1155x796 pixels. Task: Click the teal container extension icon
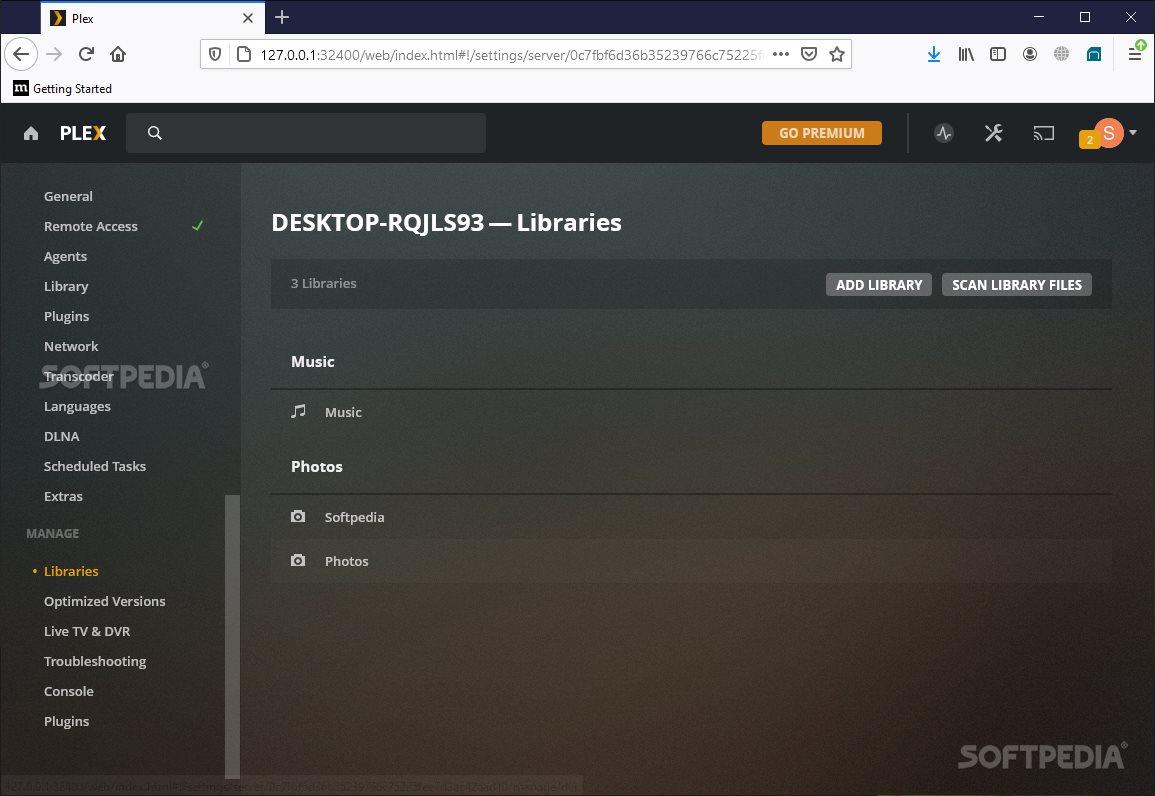point(1094,54)
